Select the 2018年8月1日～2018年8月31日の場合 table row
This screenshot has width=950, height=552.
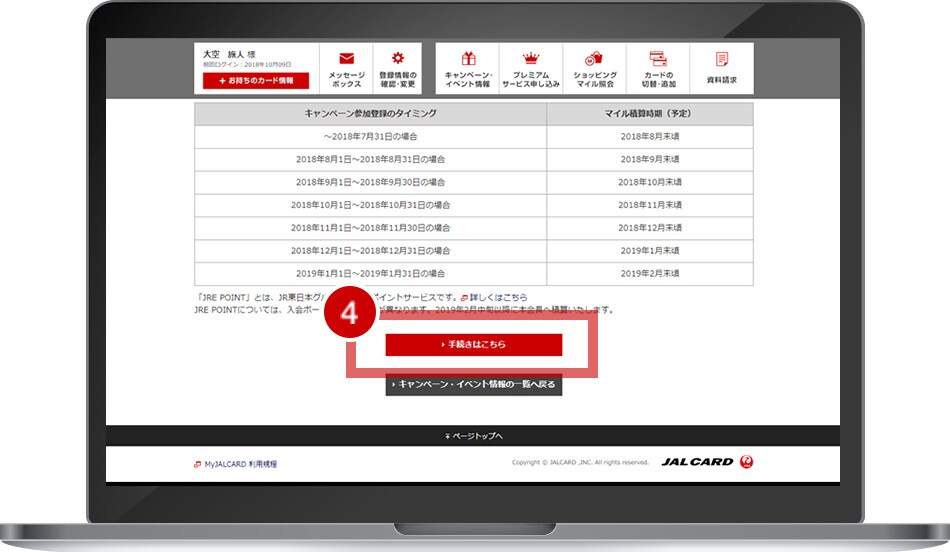pos(372,159)
